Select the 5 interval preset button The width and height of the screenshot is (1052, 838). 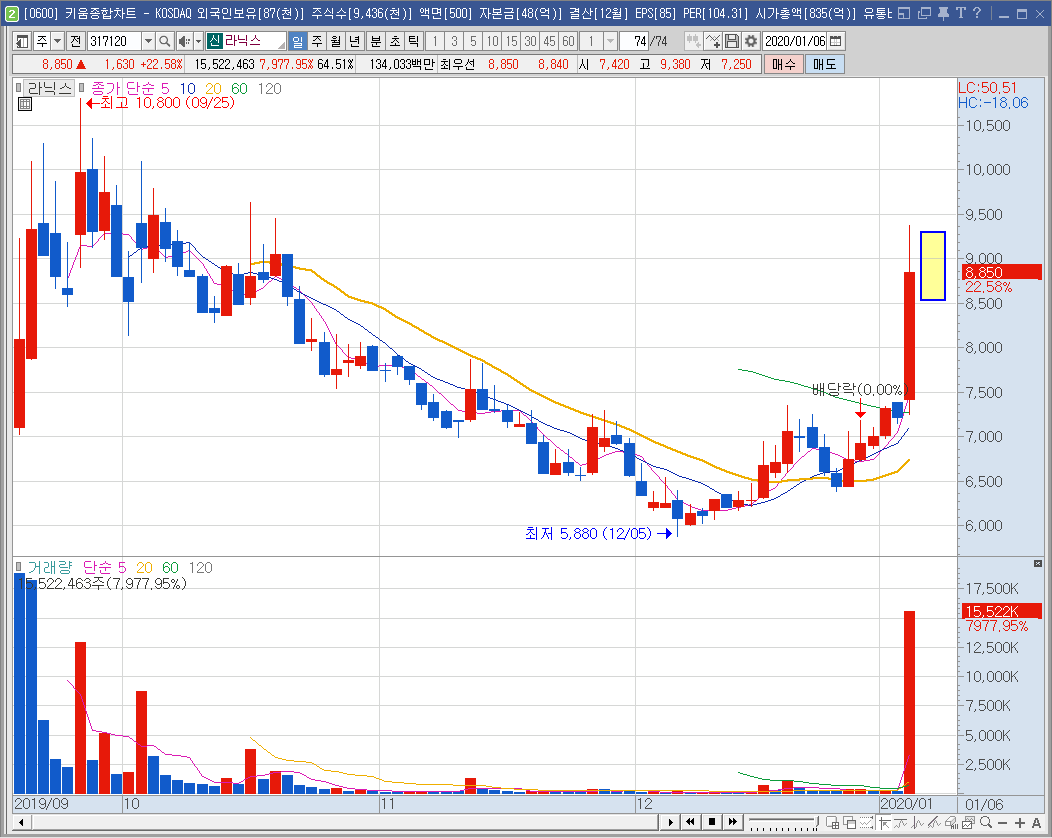pos(473,42)
